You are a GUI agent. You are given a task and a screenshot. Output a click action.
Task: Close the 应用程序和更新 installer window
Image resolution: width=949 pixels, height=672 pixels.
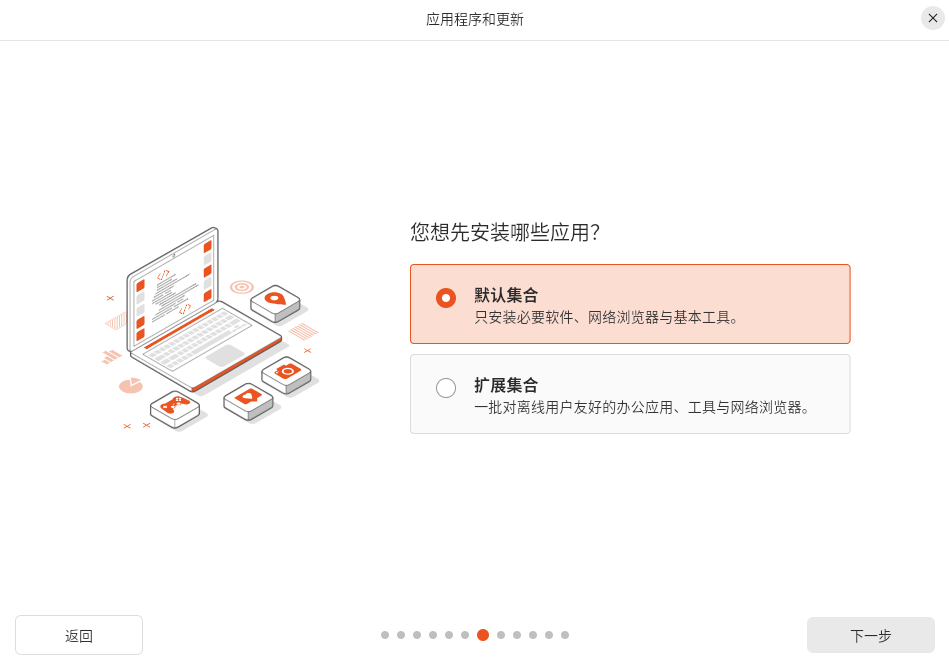pos(933,18)
